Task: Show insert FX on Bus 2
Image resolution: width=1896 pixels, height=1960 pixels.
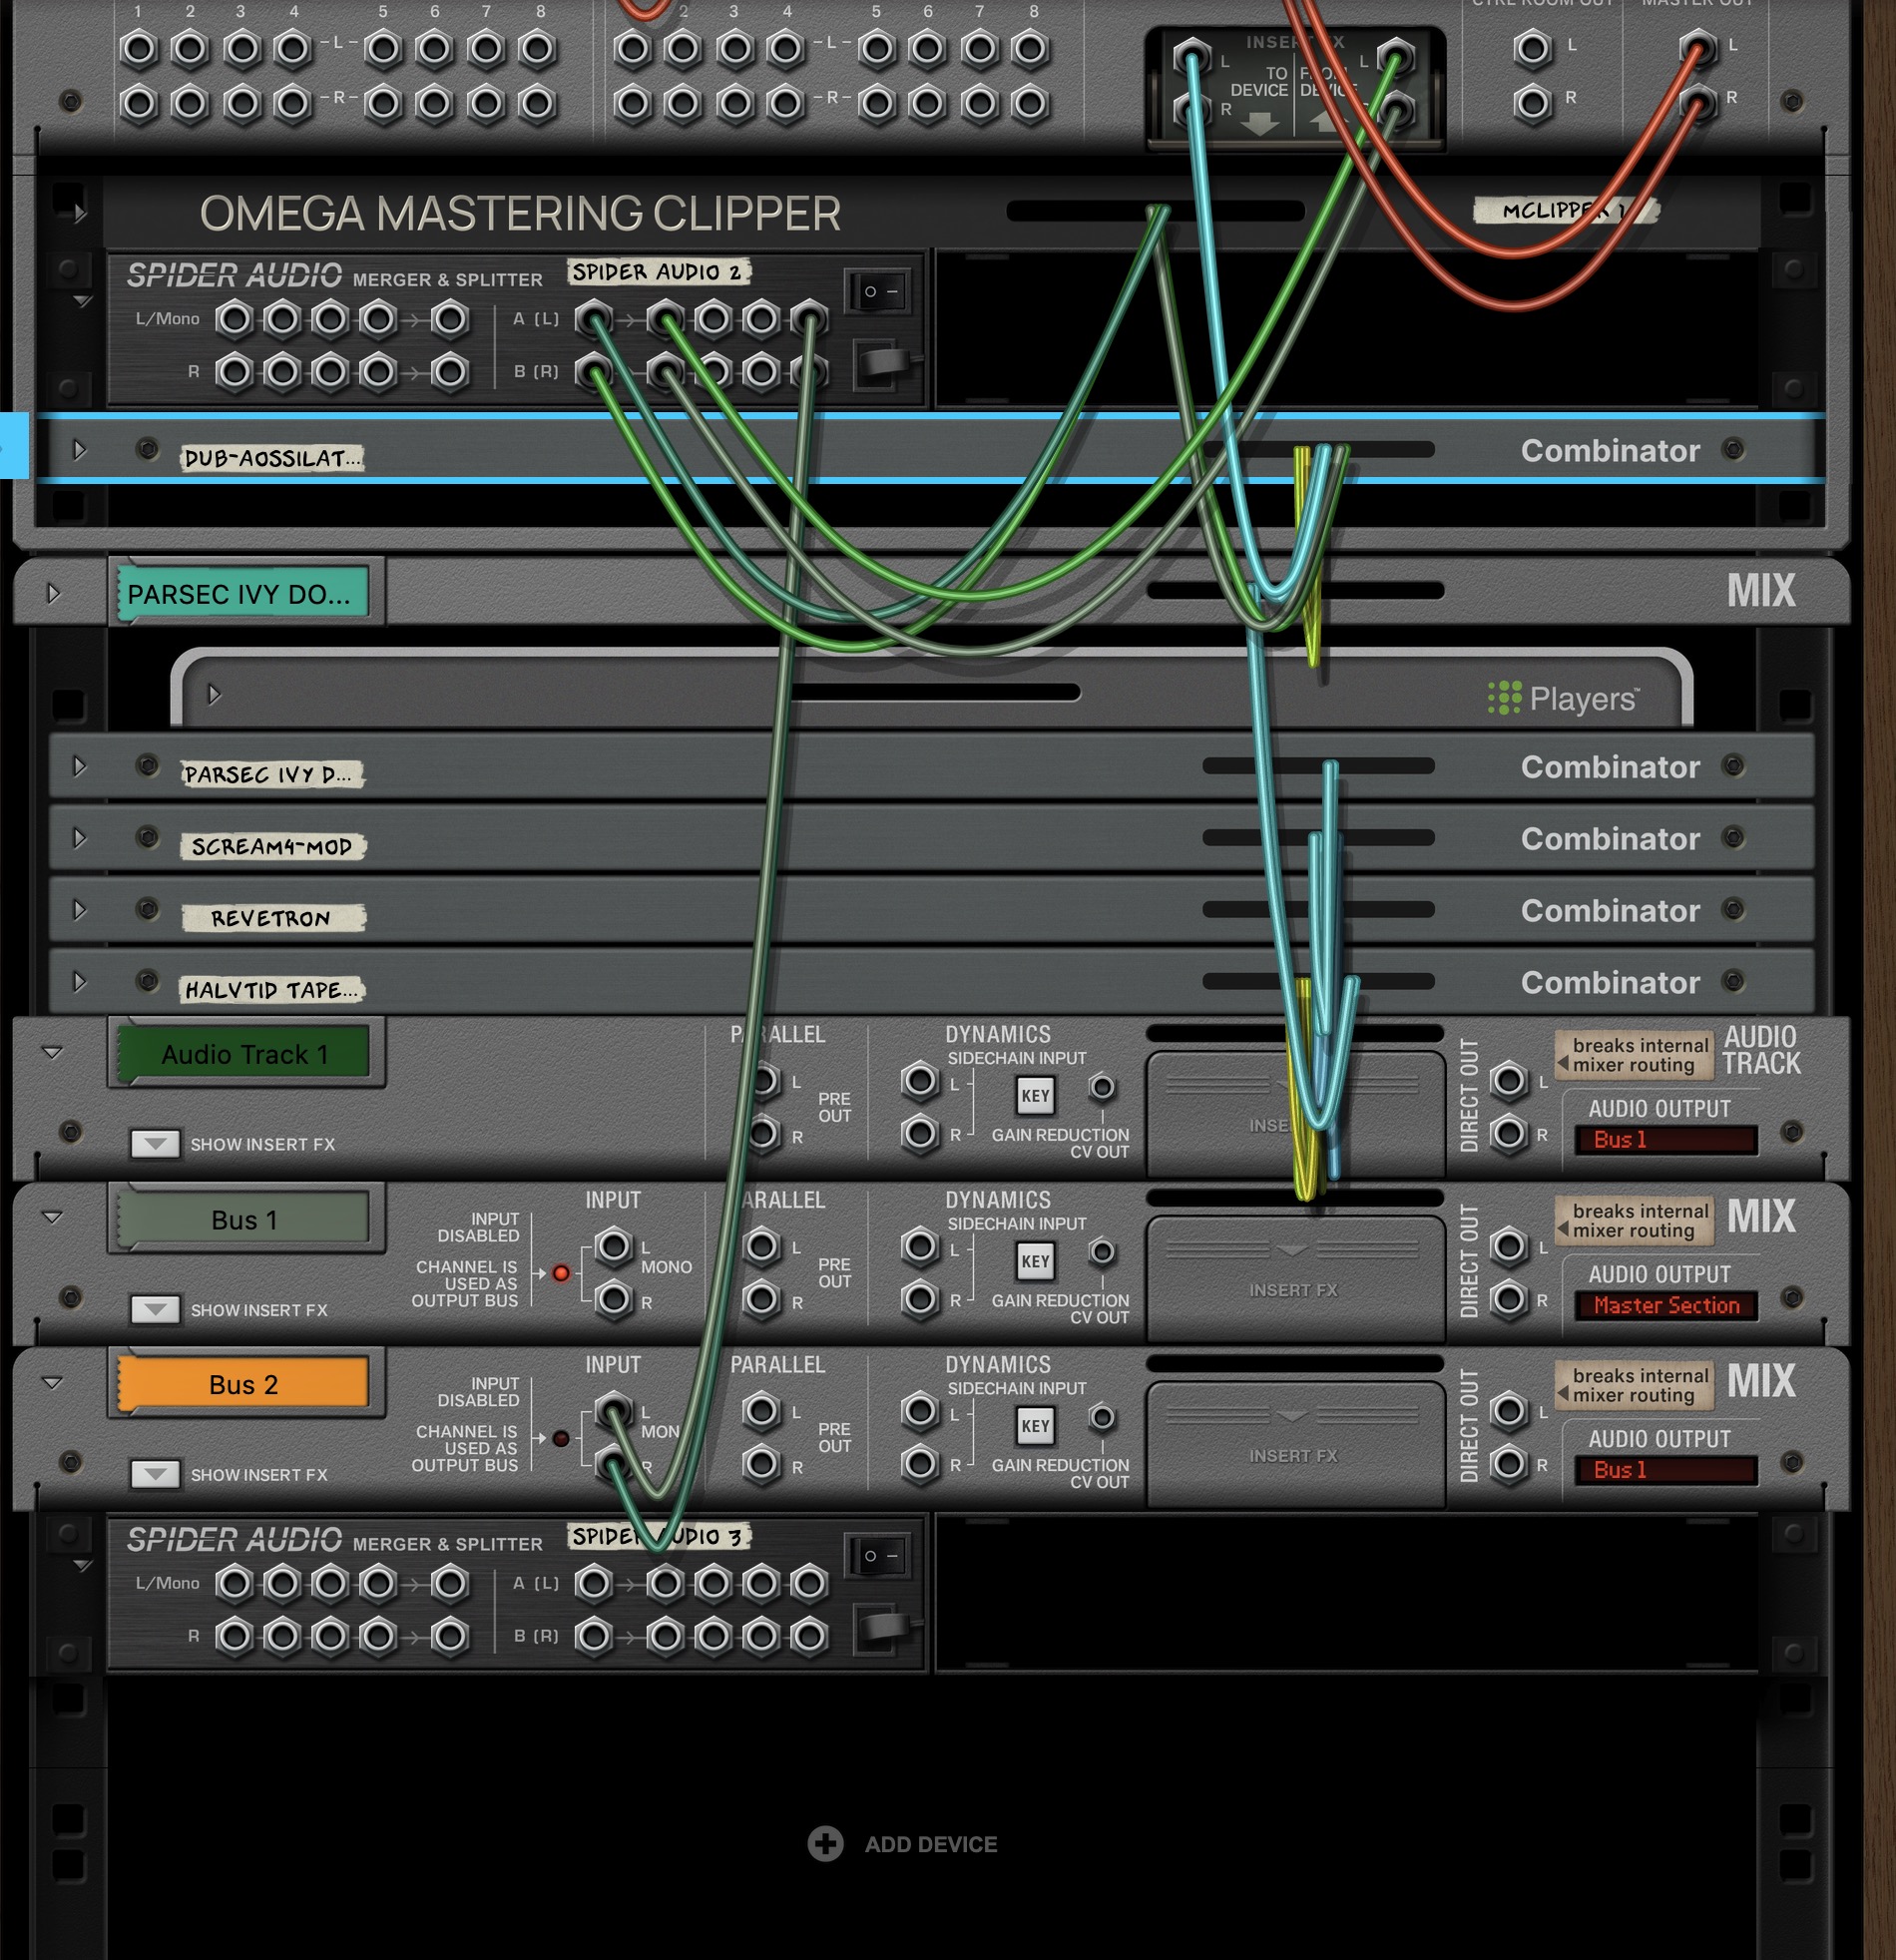Action: [155, 1474]
